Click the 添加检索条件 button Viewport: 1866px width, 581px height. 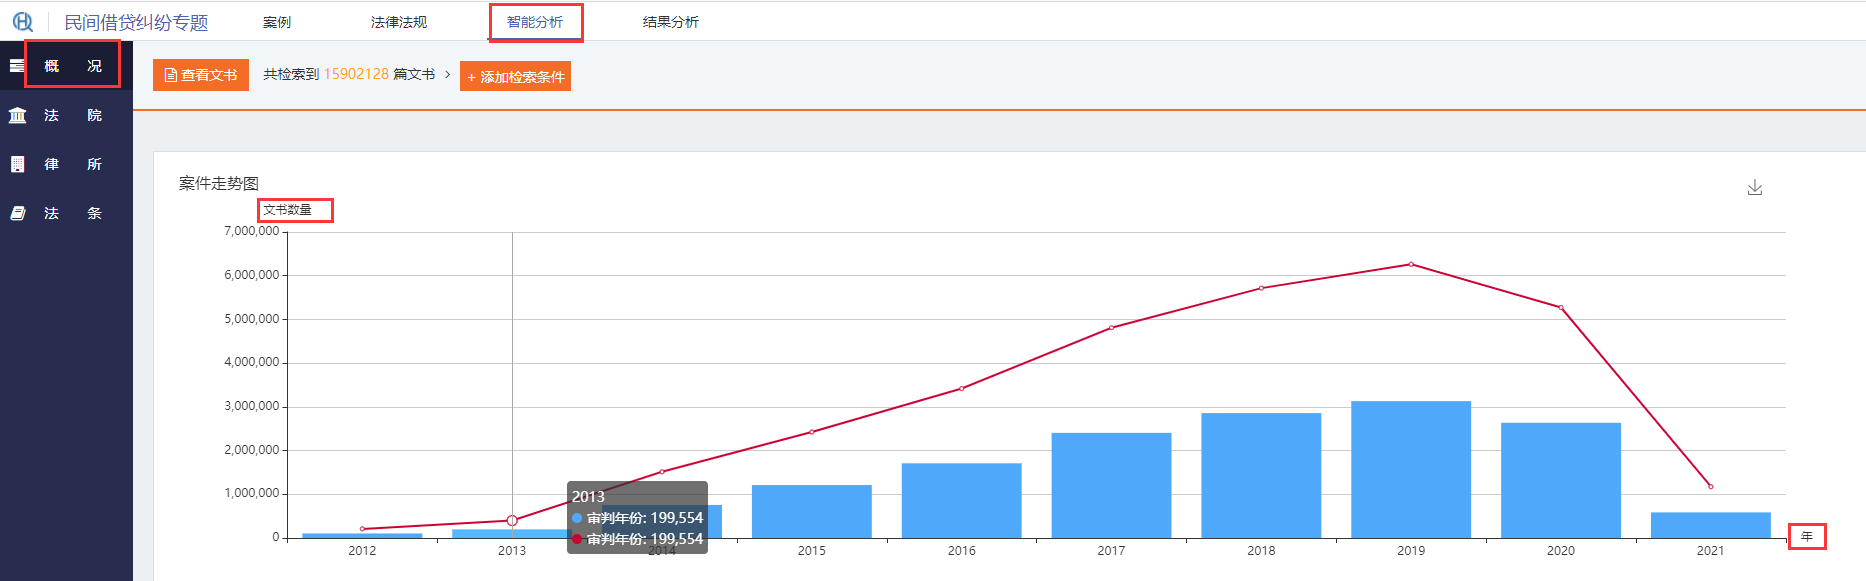515,77
